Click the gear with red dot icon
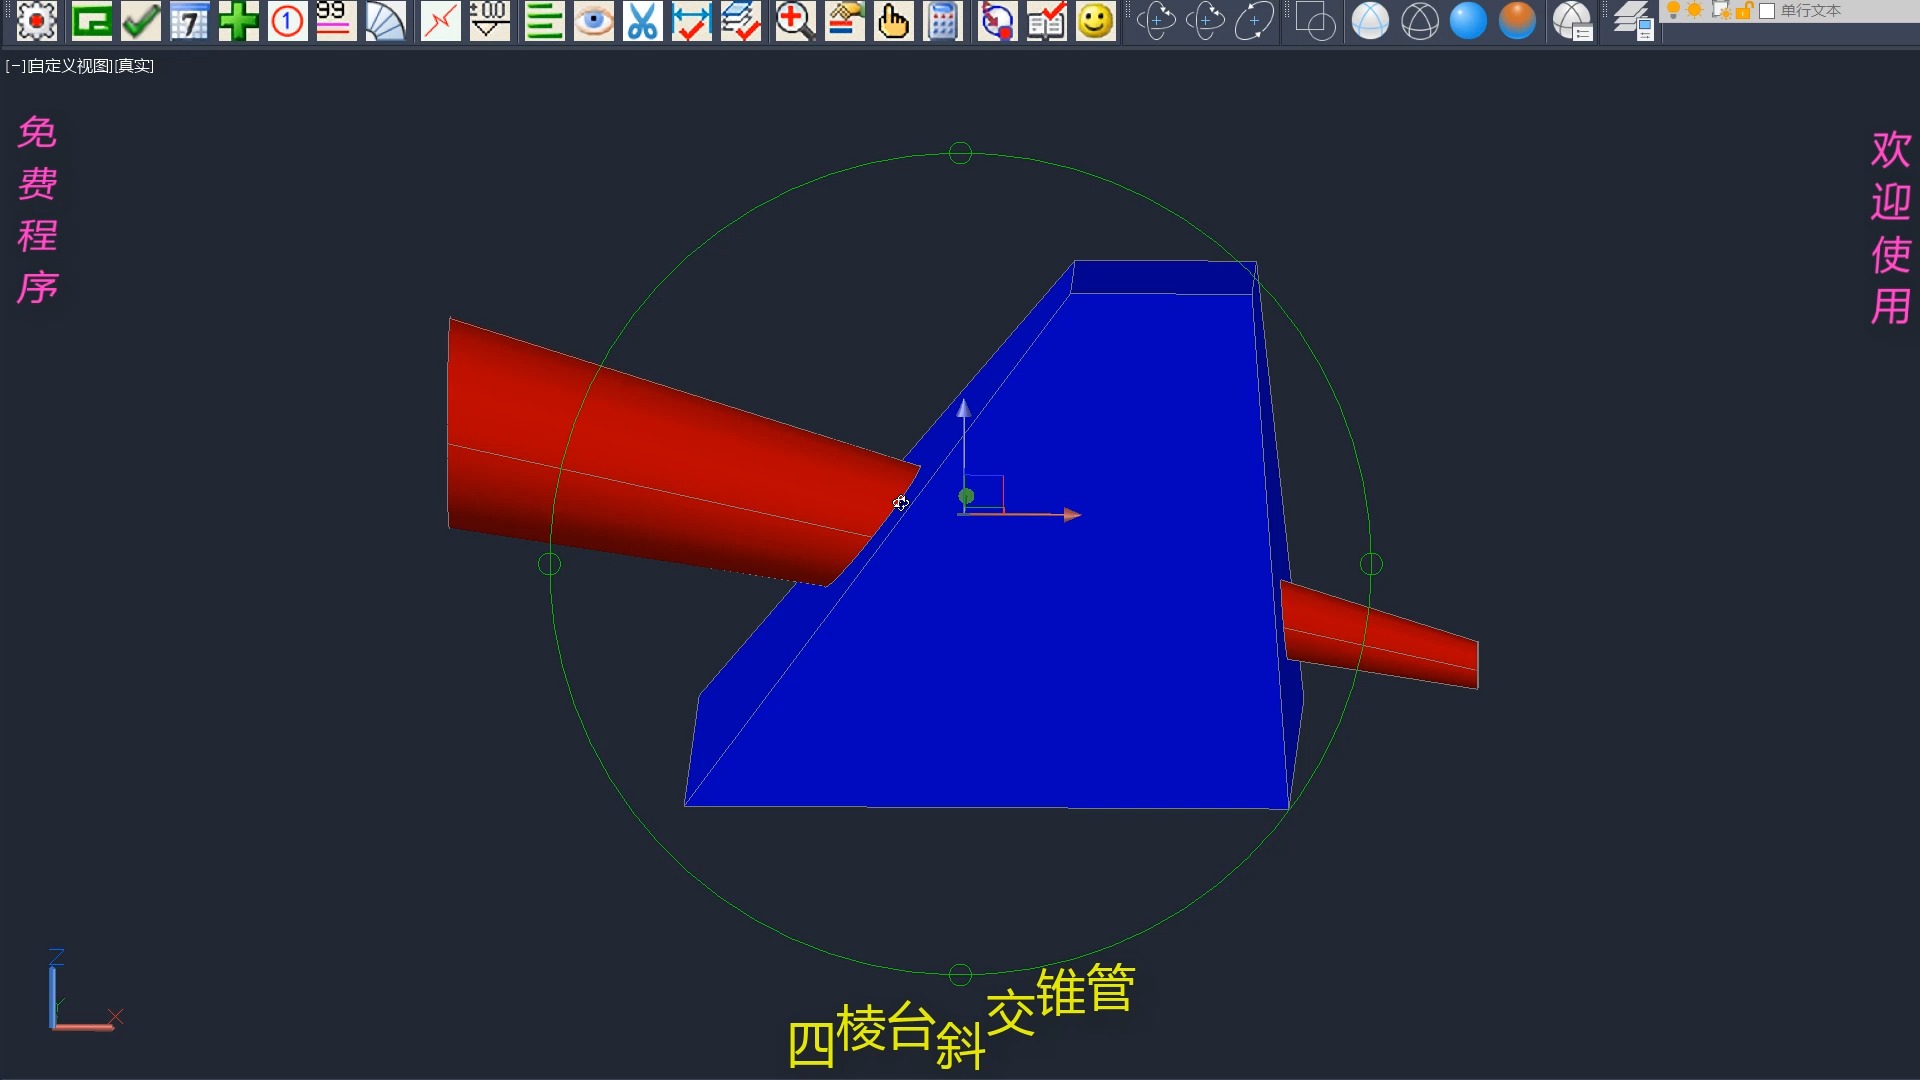The image size is (1920, 1080). tap(37, 20)
